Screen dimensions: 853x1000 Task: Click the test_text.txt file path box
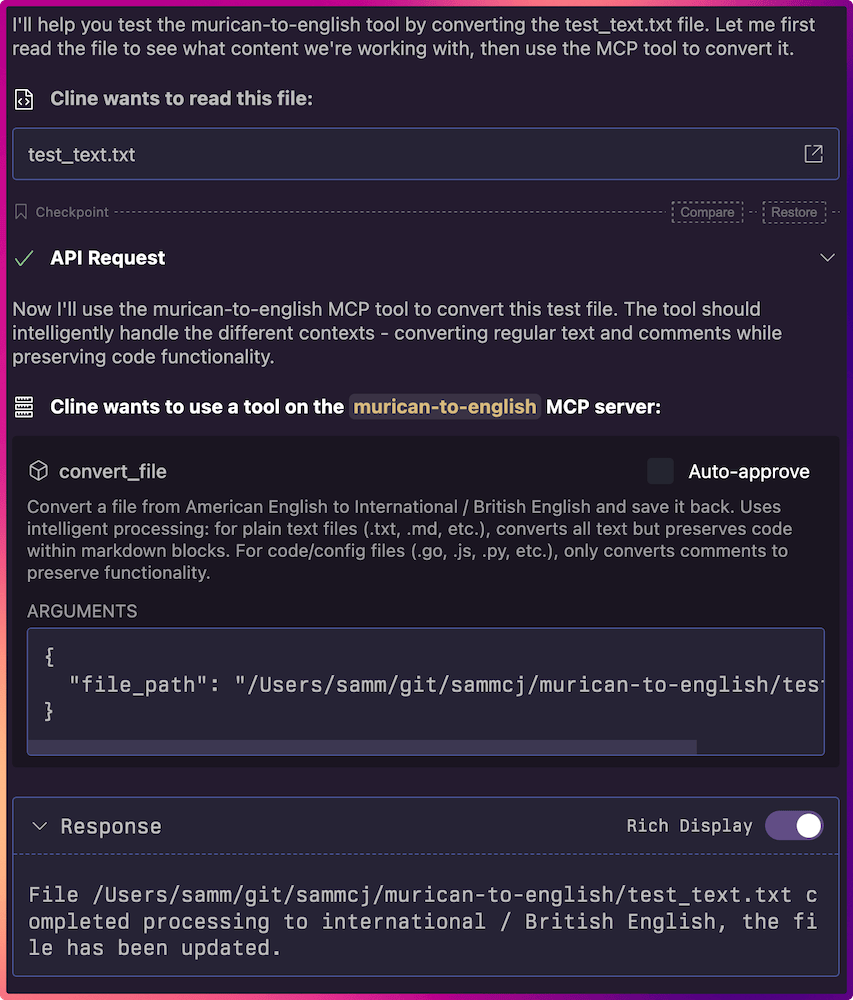pos(426,154)
